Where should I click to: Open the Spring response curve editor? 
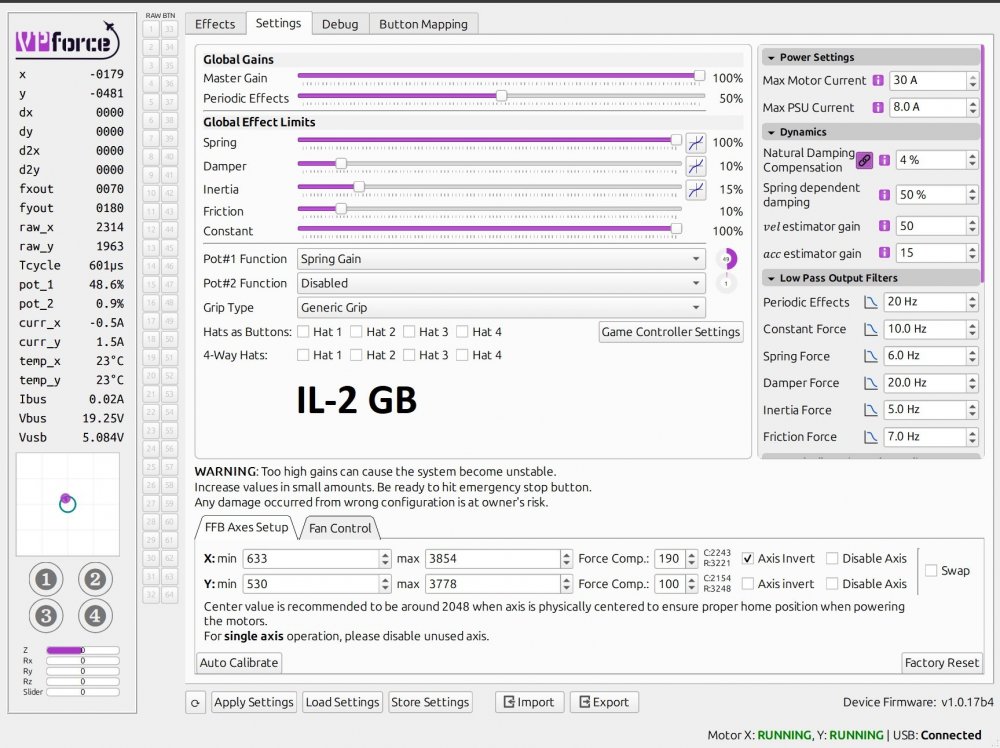click(x=696, y=142)
